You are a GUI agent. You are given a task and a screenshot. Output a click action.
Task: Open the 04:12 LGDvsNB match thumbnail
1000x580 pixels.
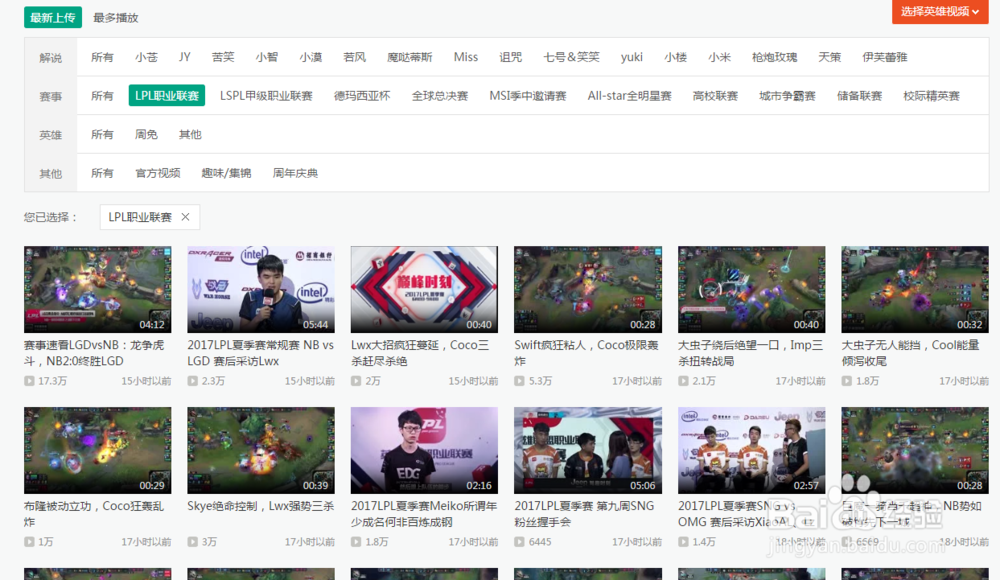(x=98, y=290)
